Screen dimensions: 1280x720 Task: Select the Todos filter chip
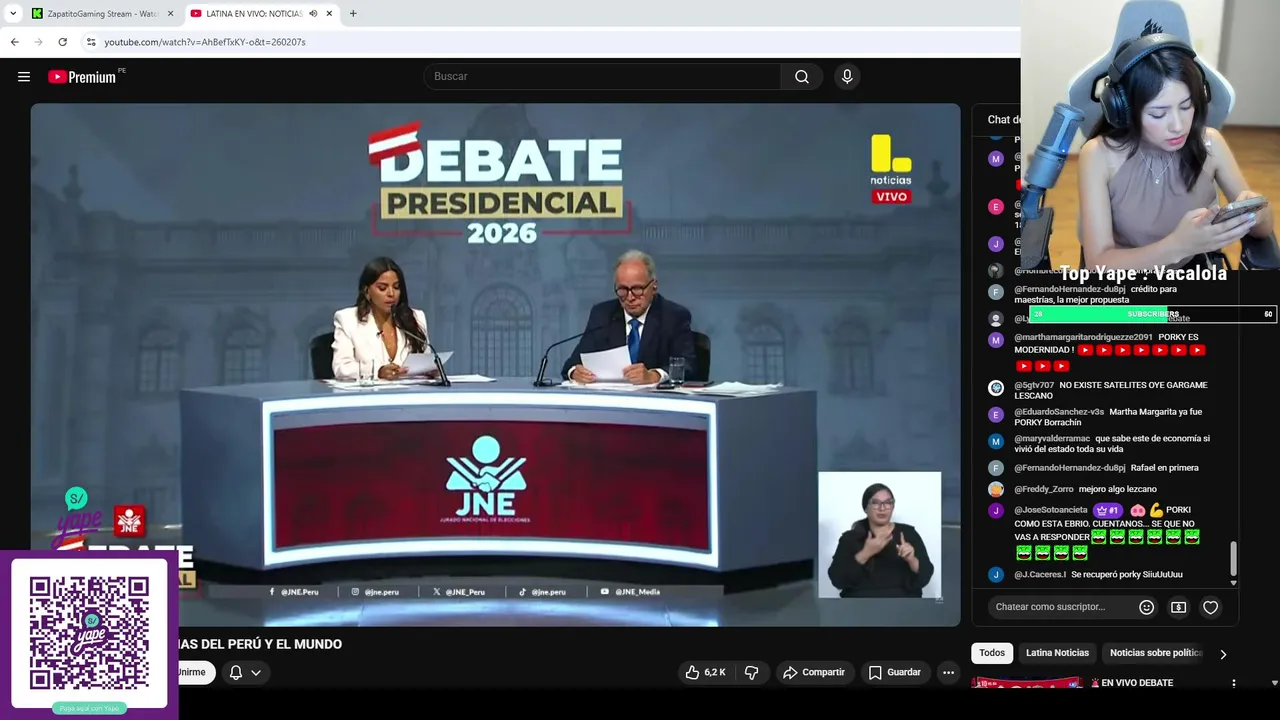pos(992,653)
